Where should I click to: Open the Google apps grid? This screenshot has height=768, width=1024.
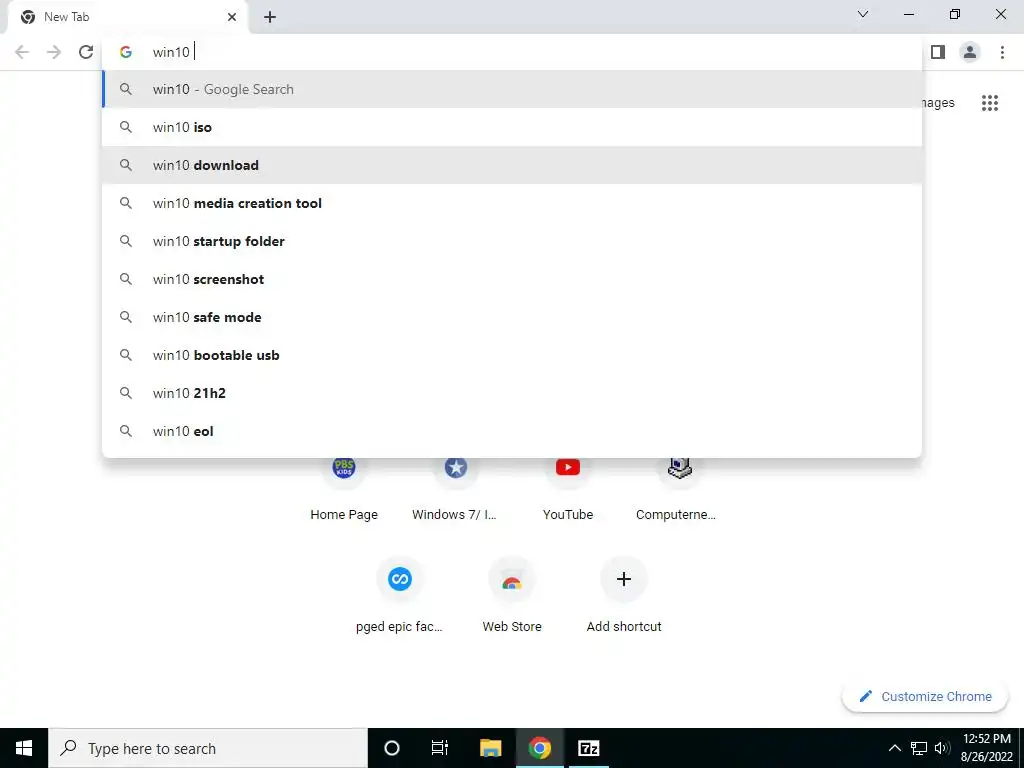click(990, 103)
